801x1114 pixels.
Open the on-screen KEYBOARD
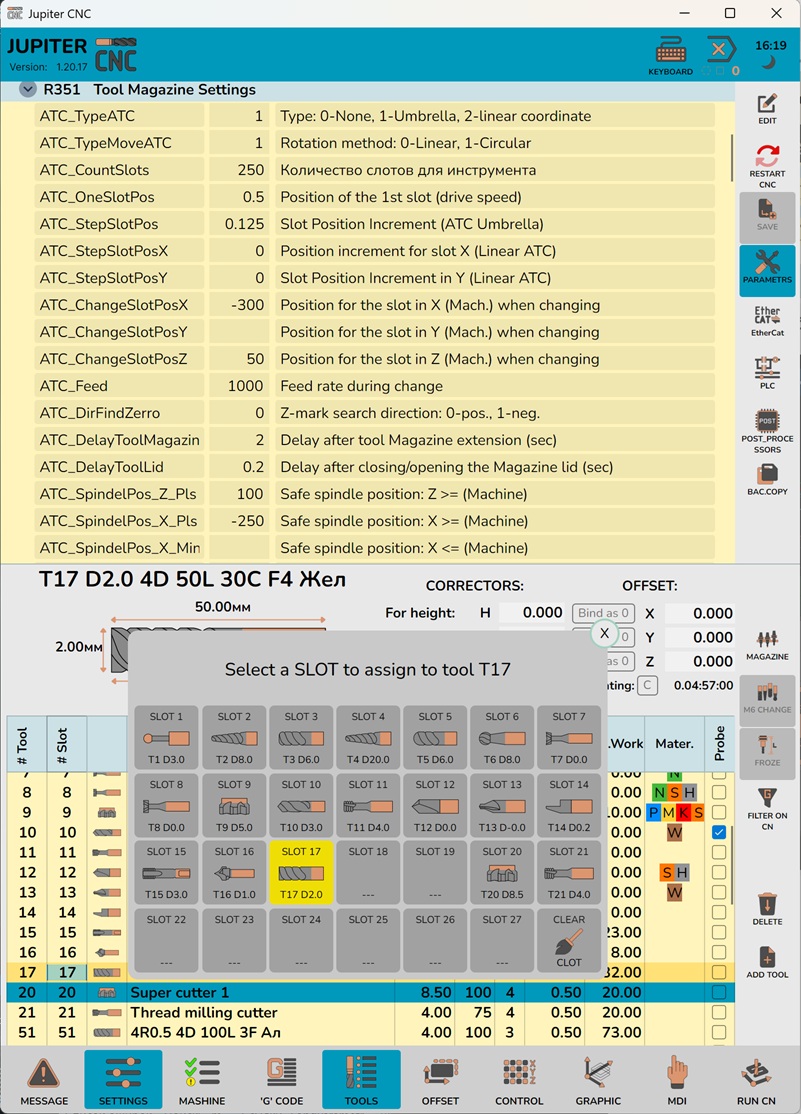[670, 56]
